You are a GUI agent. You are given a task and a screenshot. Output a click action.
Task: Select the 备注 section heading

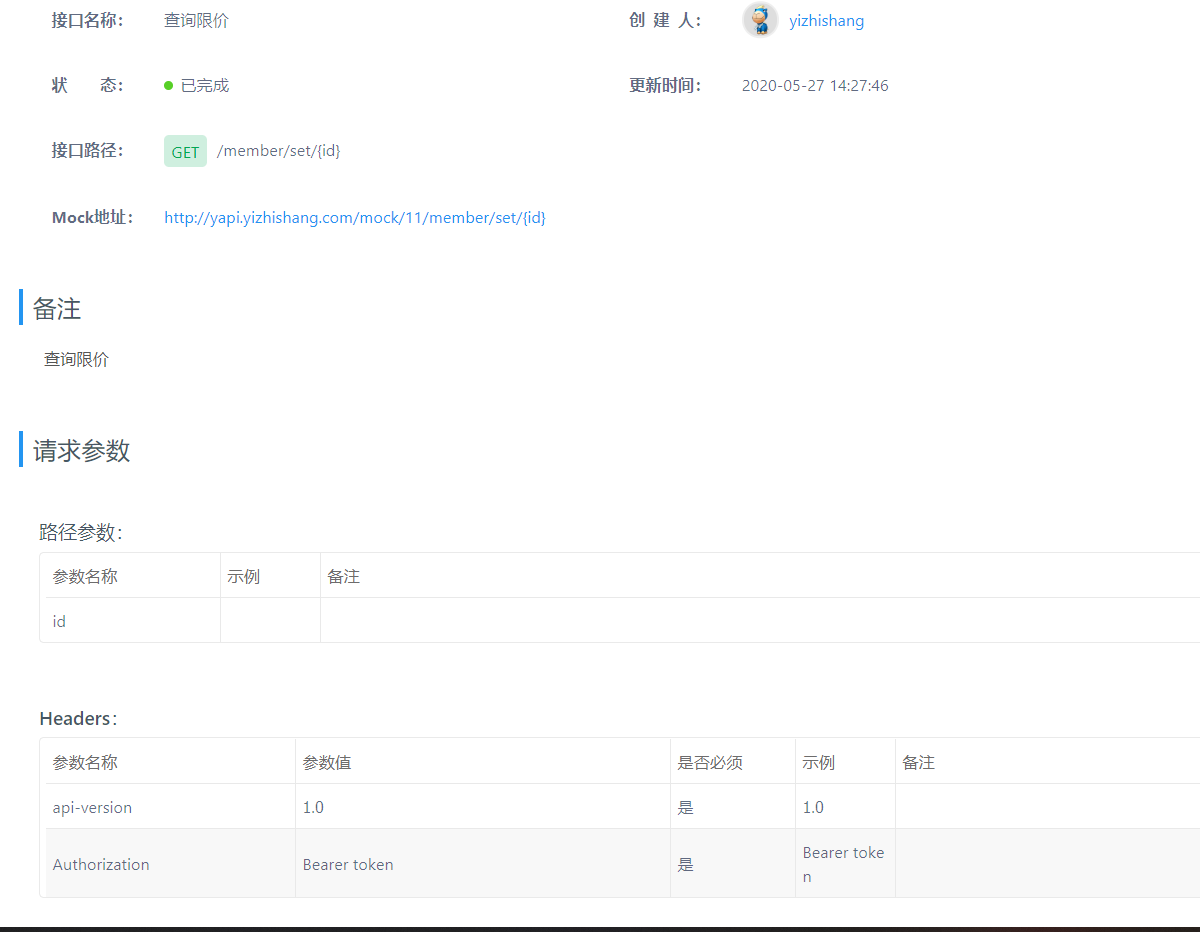point(54,309)
